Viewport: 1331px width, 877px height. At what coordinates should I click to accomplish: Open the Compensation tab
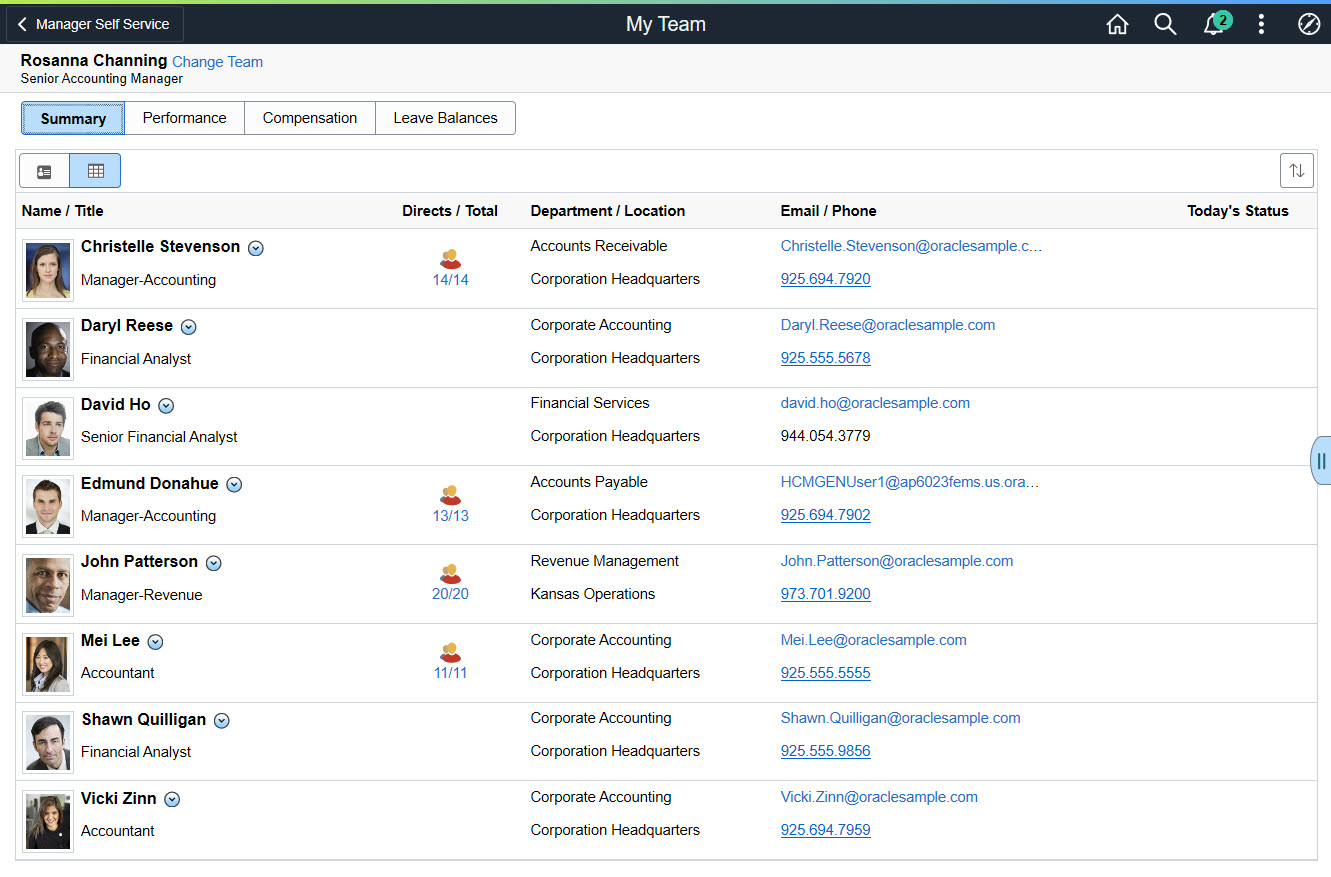309,118
